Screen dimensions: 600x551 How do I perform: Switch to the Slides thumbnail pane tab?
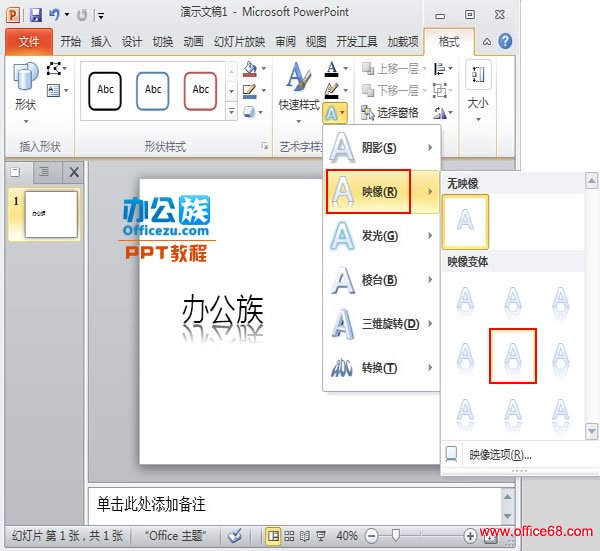[x=16, y=172]
